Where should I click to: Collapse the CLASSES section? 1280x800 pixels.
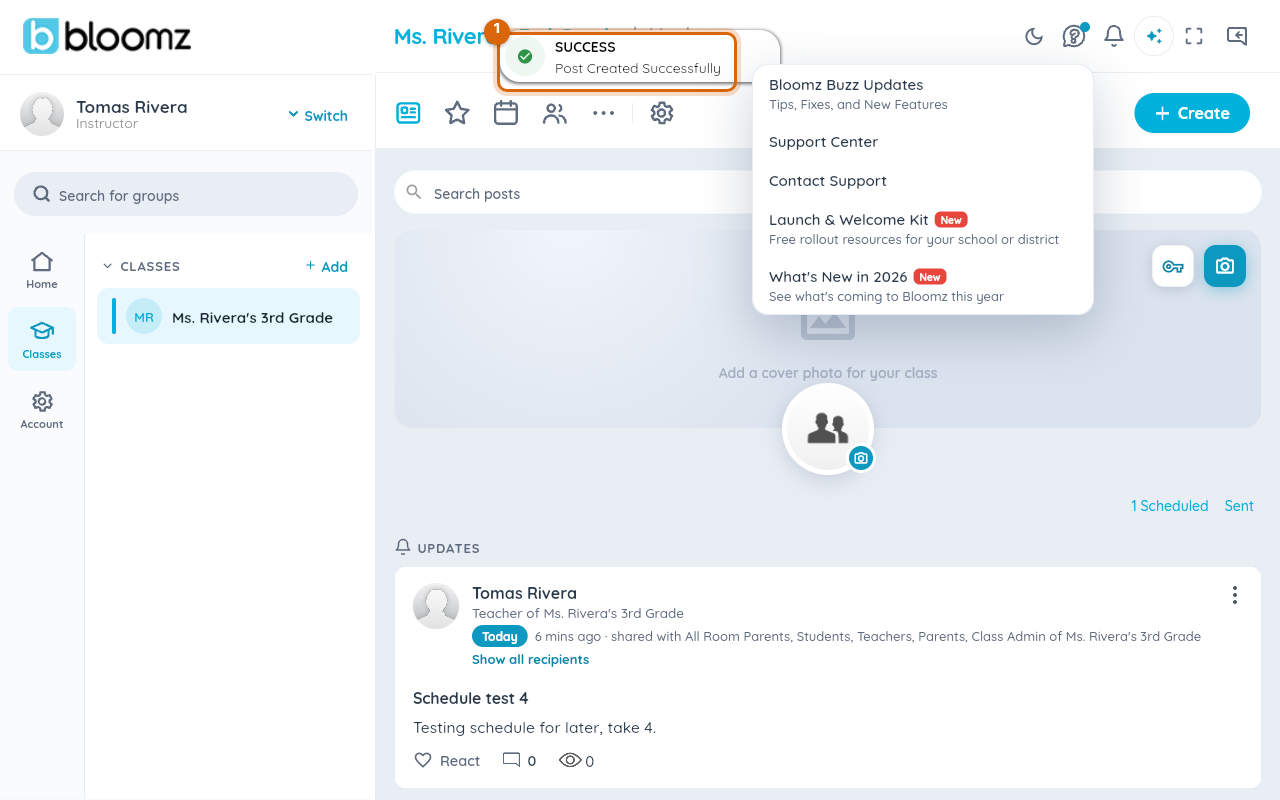tap(142, 266)
